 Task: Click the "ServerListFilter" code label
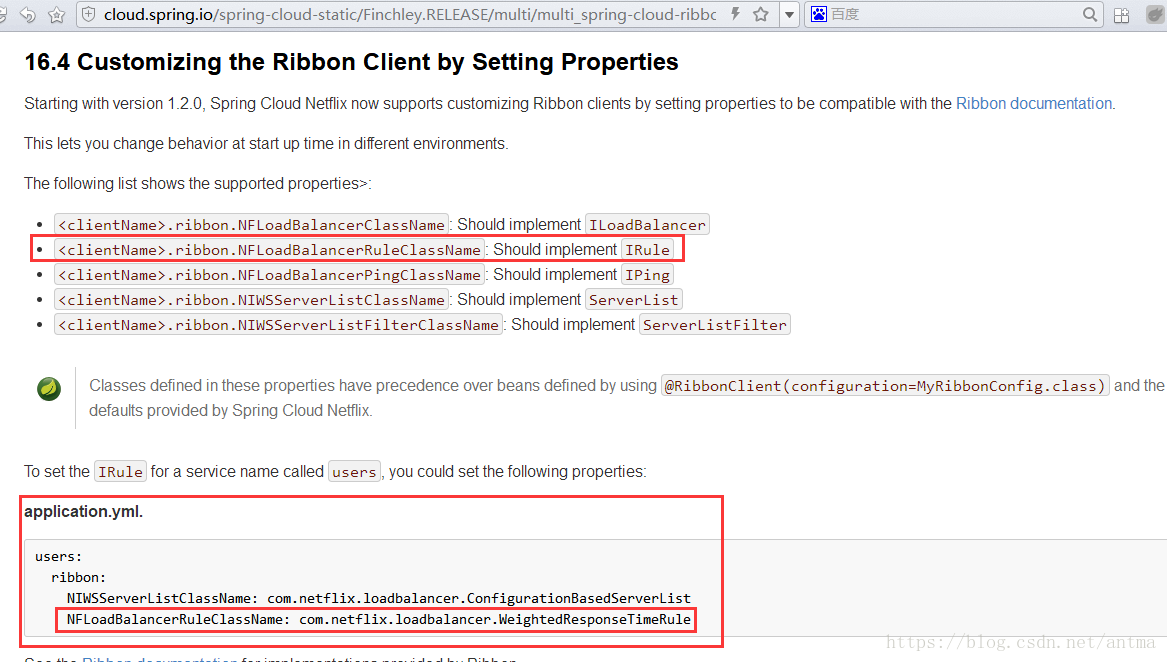coord(715,325)
